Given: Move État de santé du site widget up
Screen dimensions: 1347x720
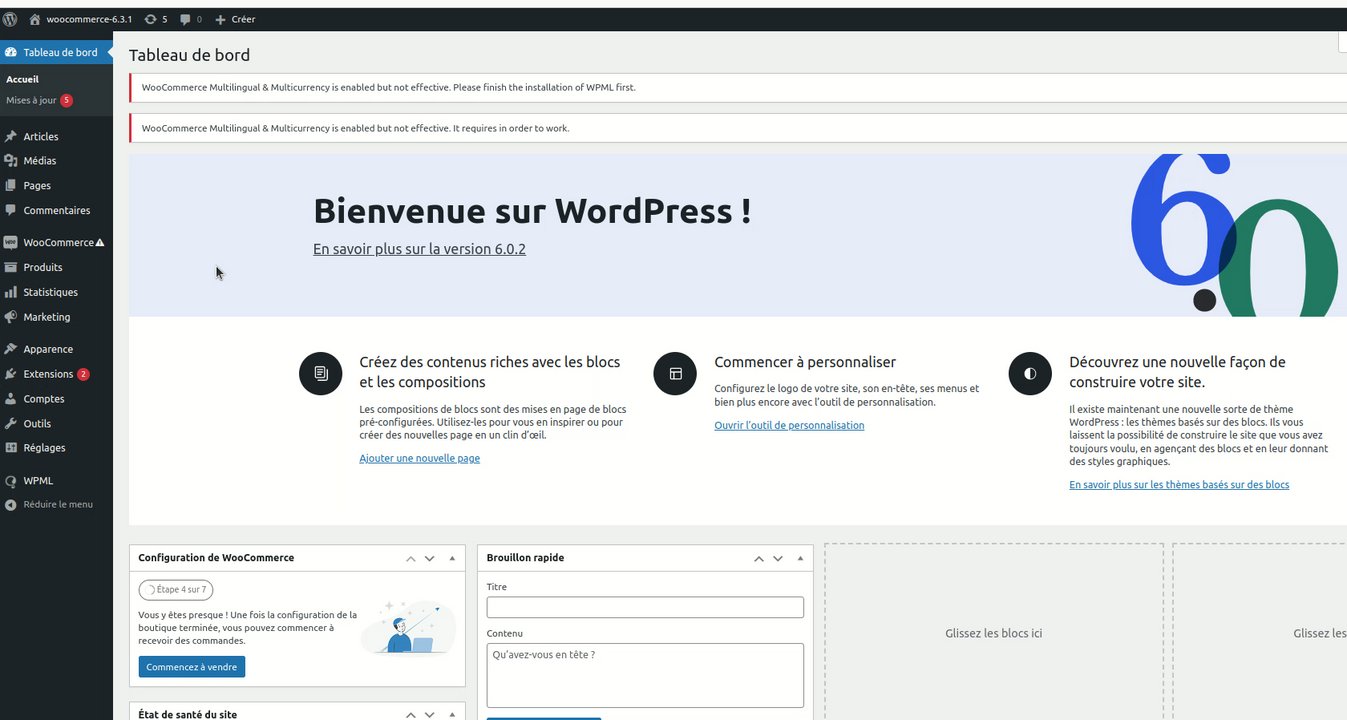Looking at the screenshot, I should pos(410,715).
